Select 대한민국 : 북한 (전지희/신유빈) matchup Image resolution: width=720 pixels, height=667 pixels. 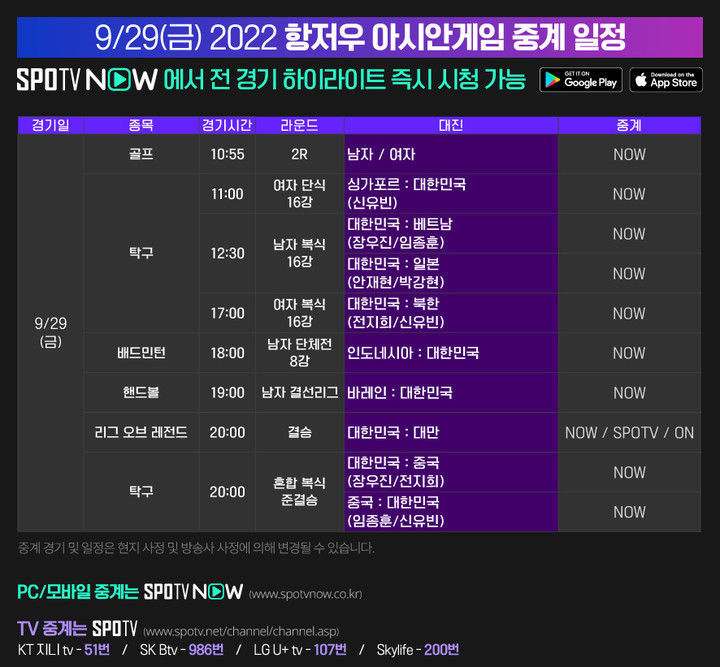[x=451, y=313]
